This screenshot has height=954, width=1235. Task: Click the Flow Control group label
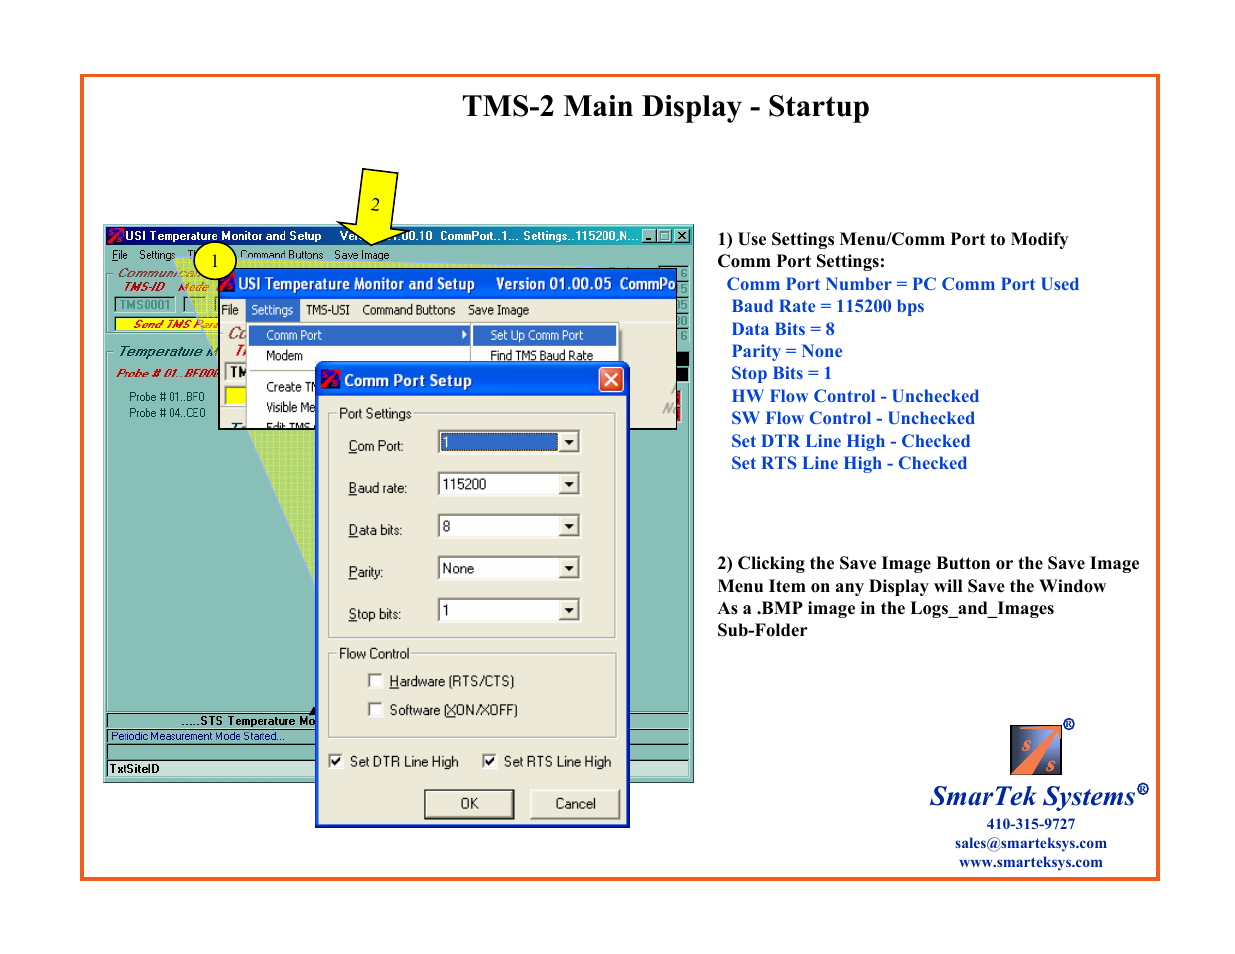374,653
